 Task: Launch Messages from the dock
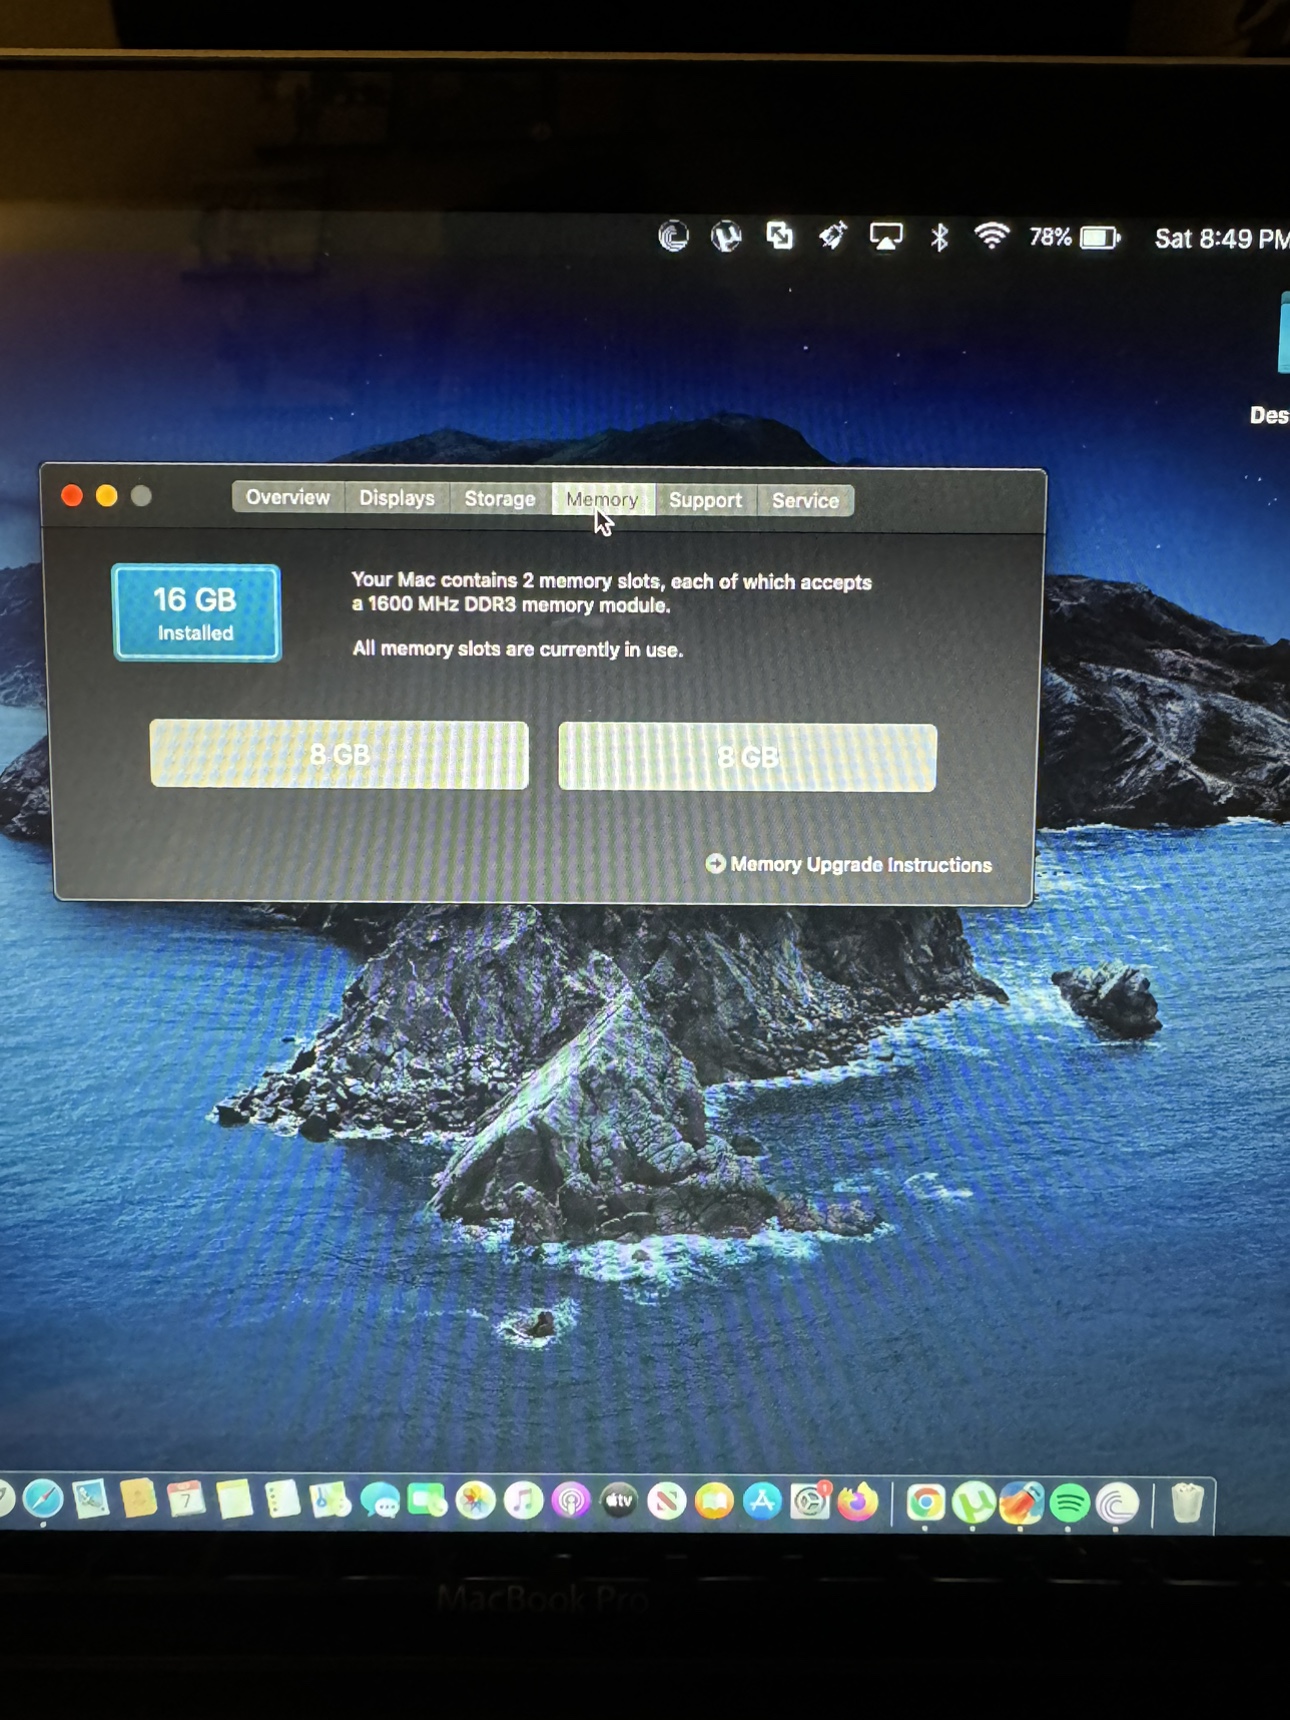coord(379,1501)
